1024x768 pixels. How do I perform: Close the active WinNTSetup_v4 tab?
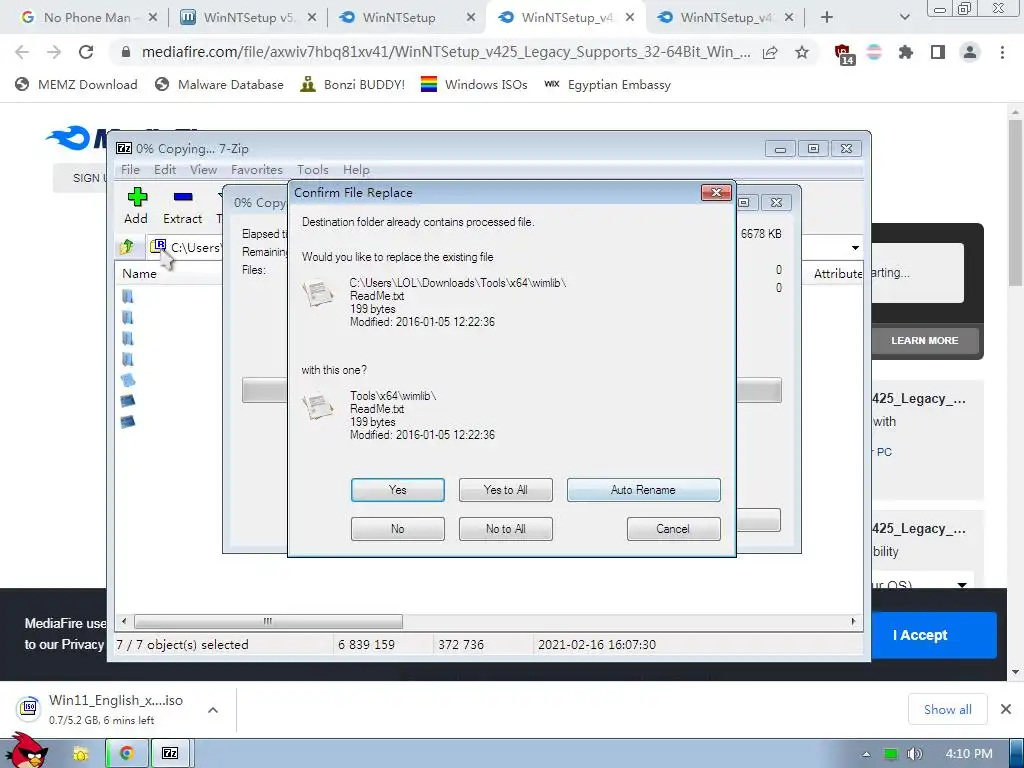630,18
